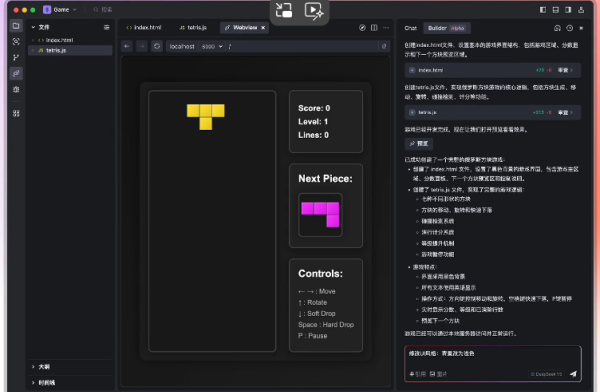Image resolution: width=600 pixels, height=392 pixels.
Task: Go forward in the webview browser
Action: point(142,46)
